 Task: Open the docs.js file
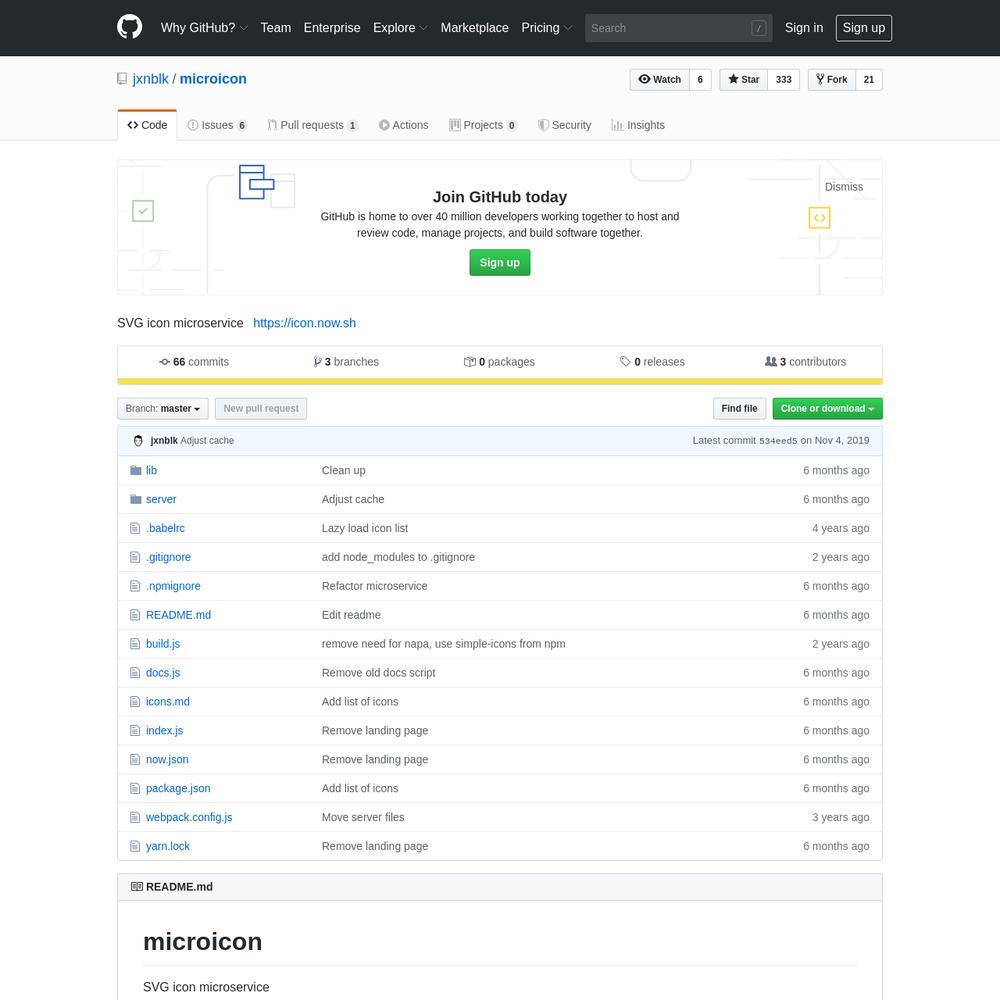tap(163, 673)
